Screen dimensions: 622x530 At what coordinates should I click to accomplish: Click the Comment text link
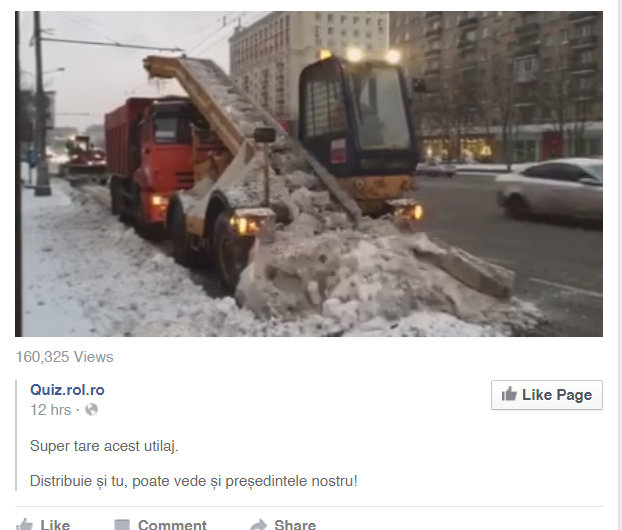coord(172,524)
